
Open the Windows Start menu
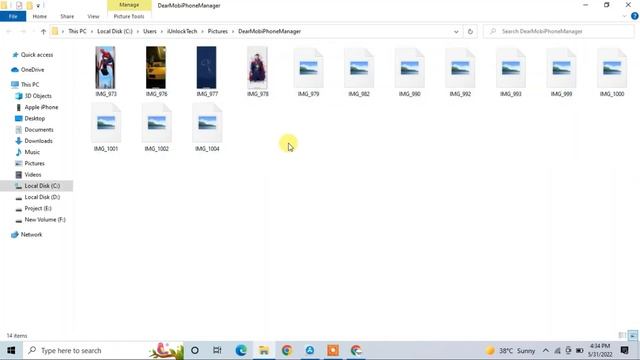tap(11, 351)
